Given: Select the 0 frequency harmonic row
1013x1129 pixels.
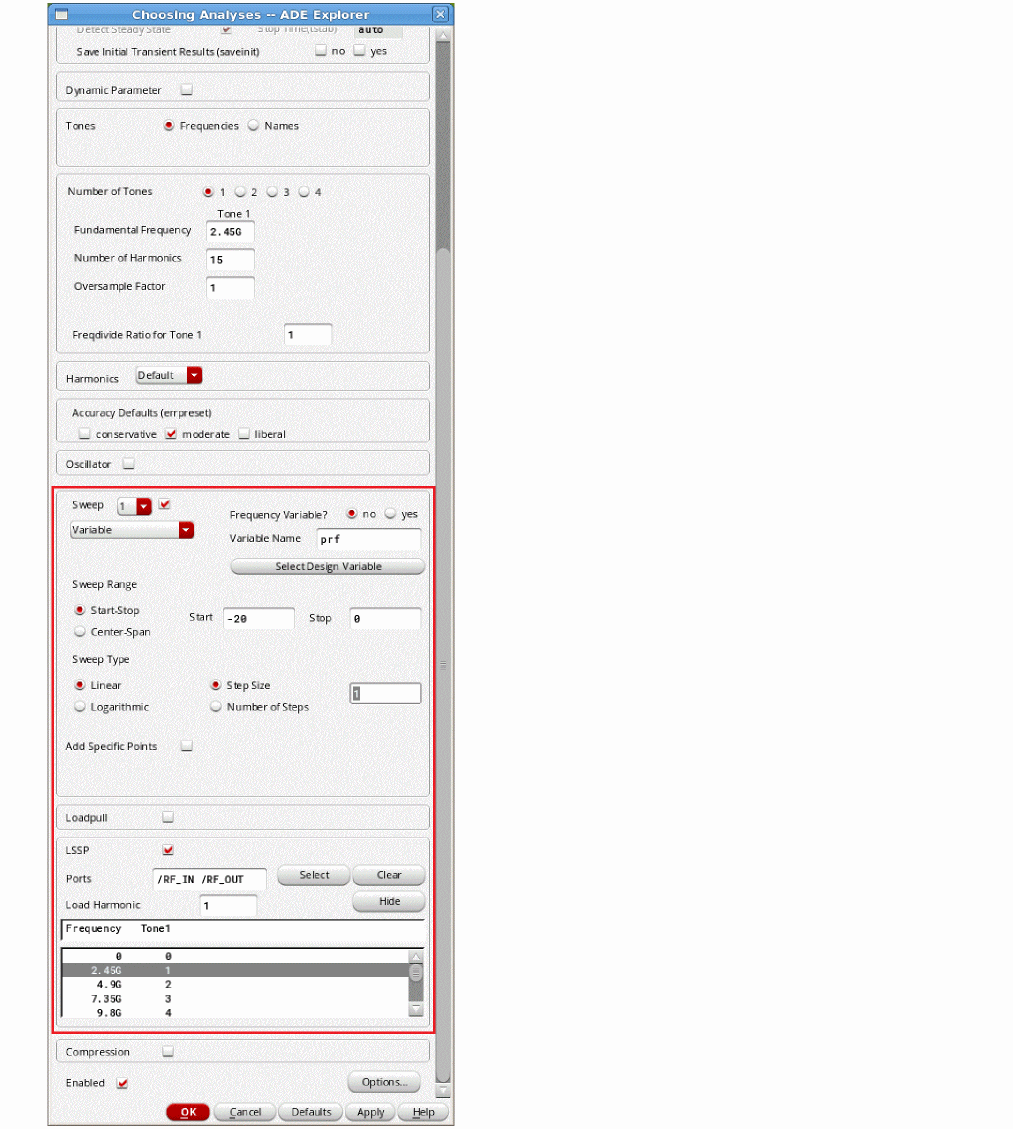Looking at the screenshot, I should coord(235,956).
